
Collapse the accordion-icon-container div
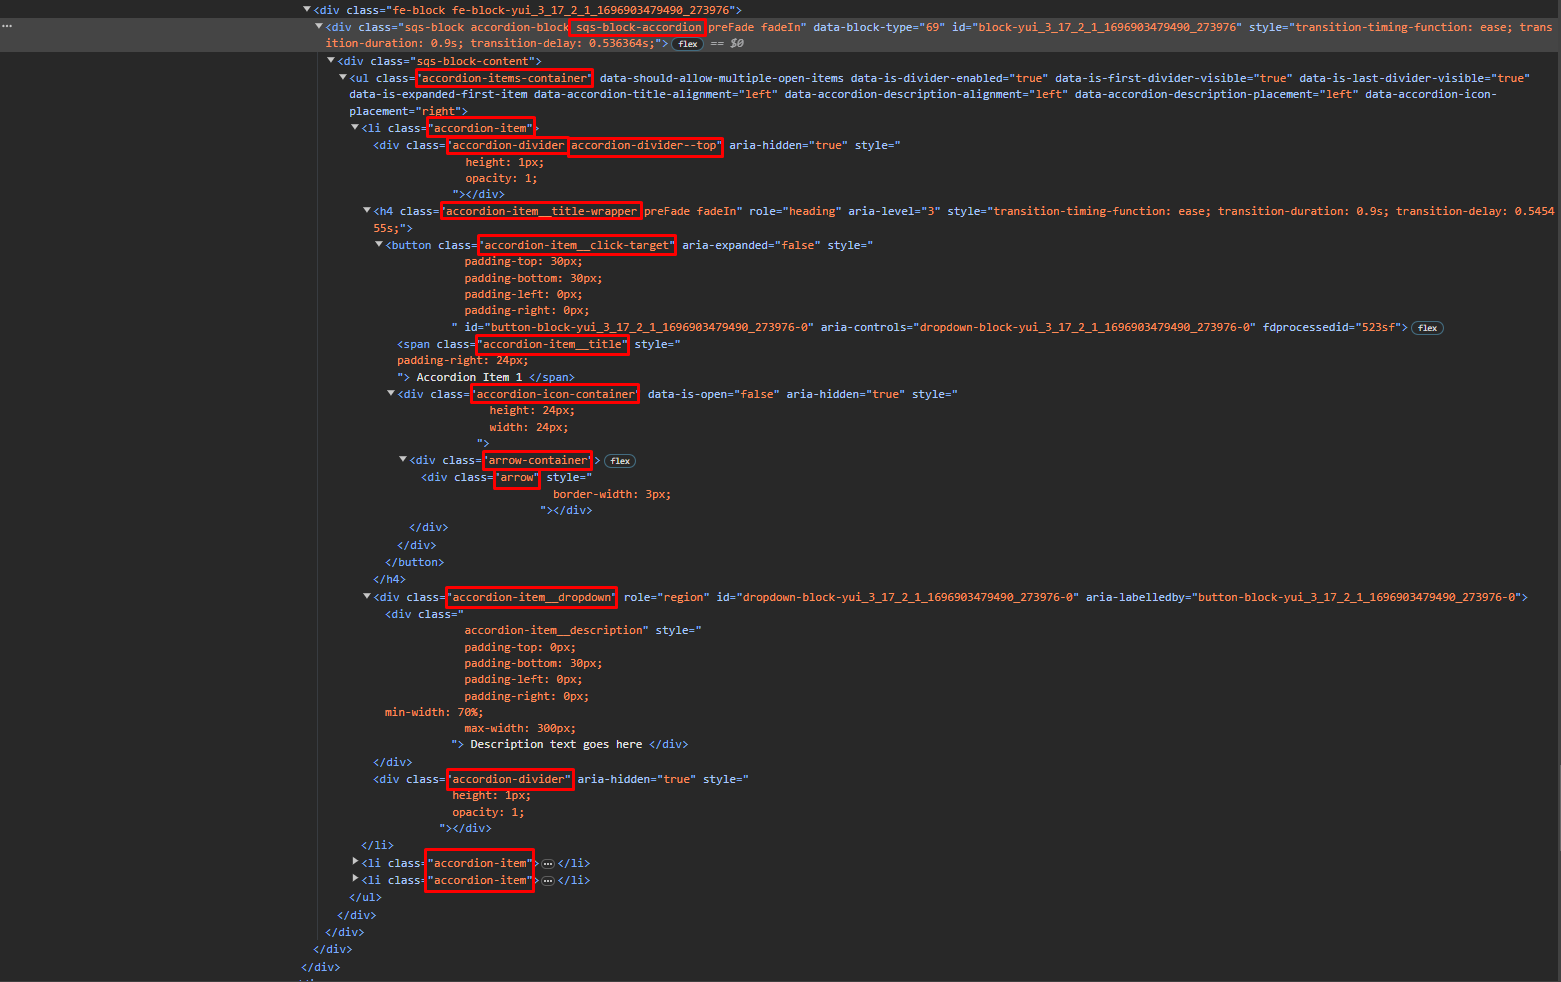[x=391, y=394]
